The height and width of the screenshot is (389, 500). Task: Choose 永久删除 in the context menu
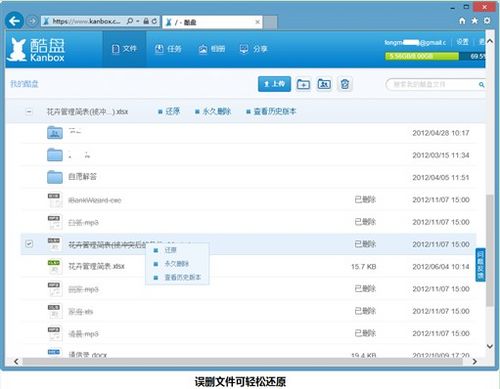(177, 264)
